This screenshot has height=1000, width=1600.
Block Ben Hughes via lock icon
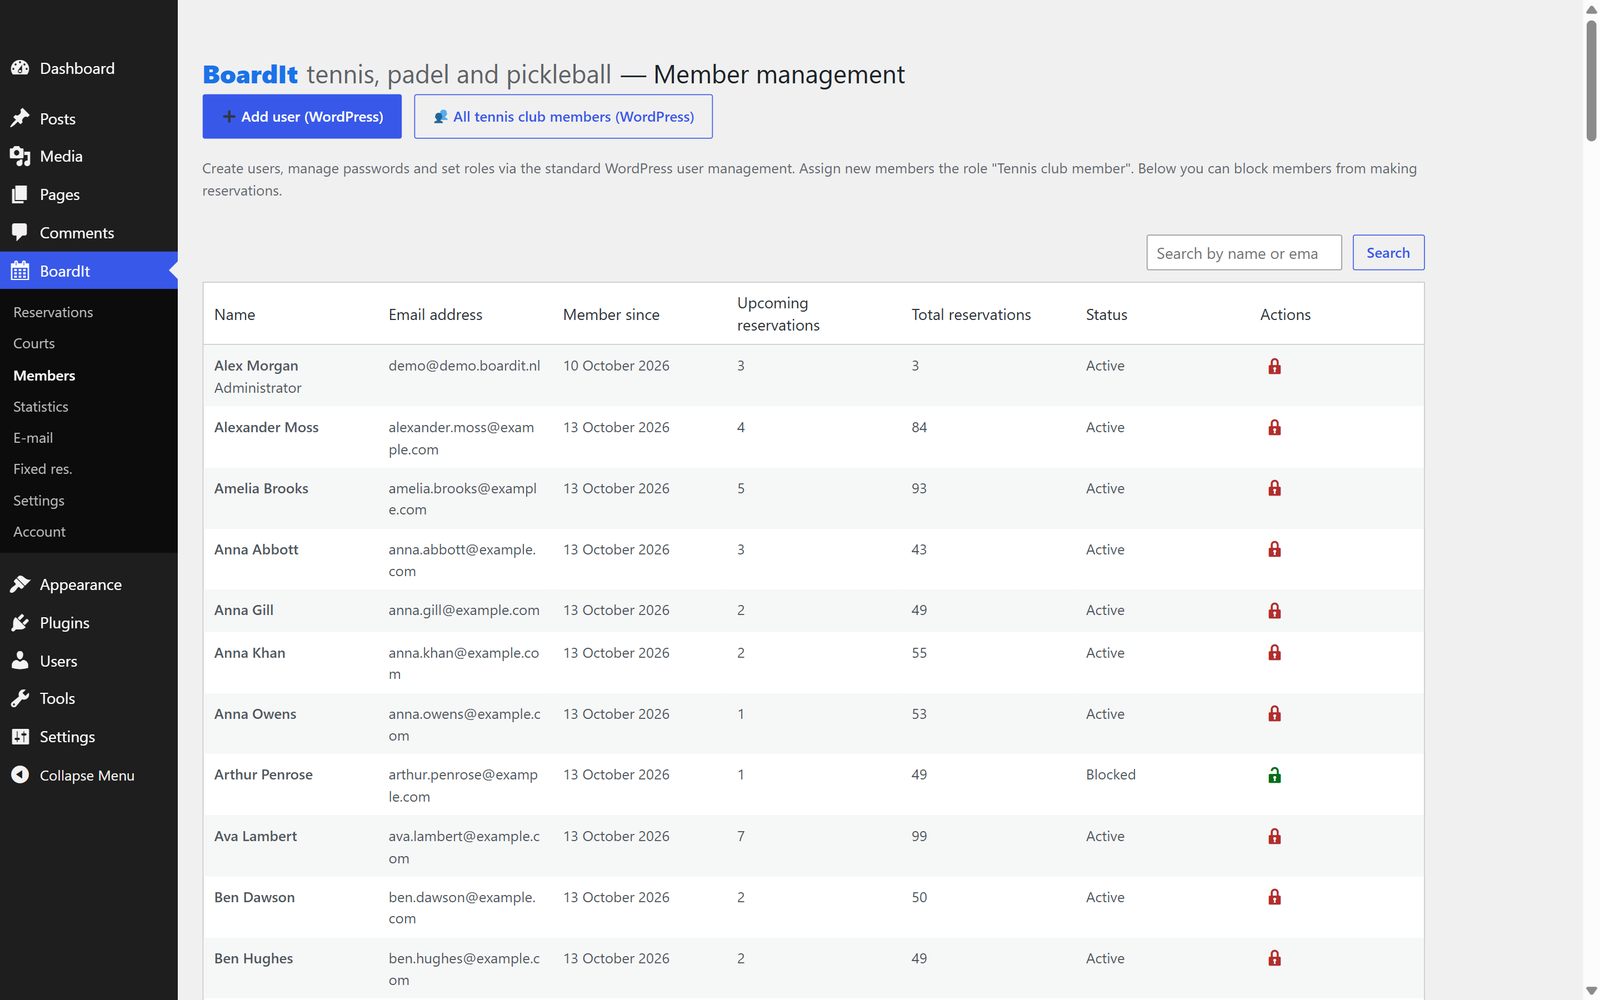click(1274, 958)
